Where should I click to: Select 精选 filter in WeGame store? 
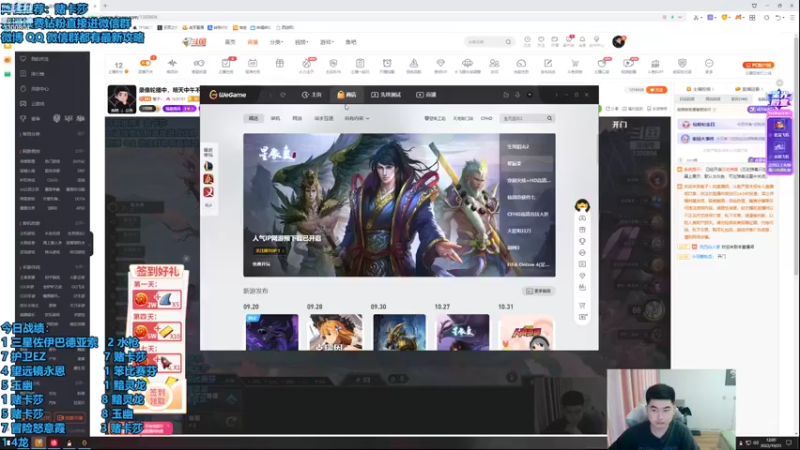(x=254, y=118)
